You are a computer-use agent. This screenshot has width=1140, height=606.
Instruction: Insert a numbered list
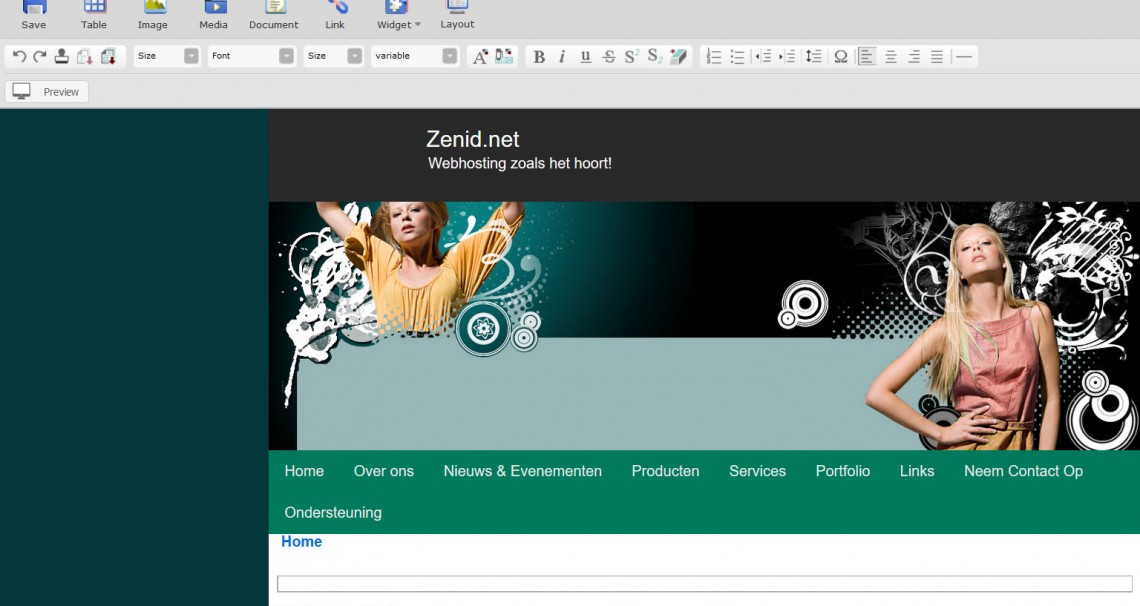click(x=714, y=57)
